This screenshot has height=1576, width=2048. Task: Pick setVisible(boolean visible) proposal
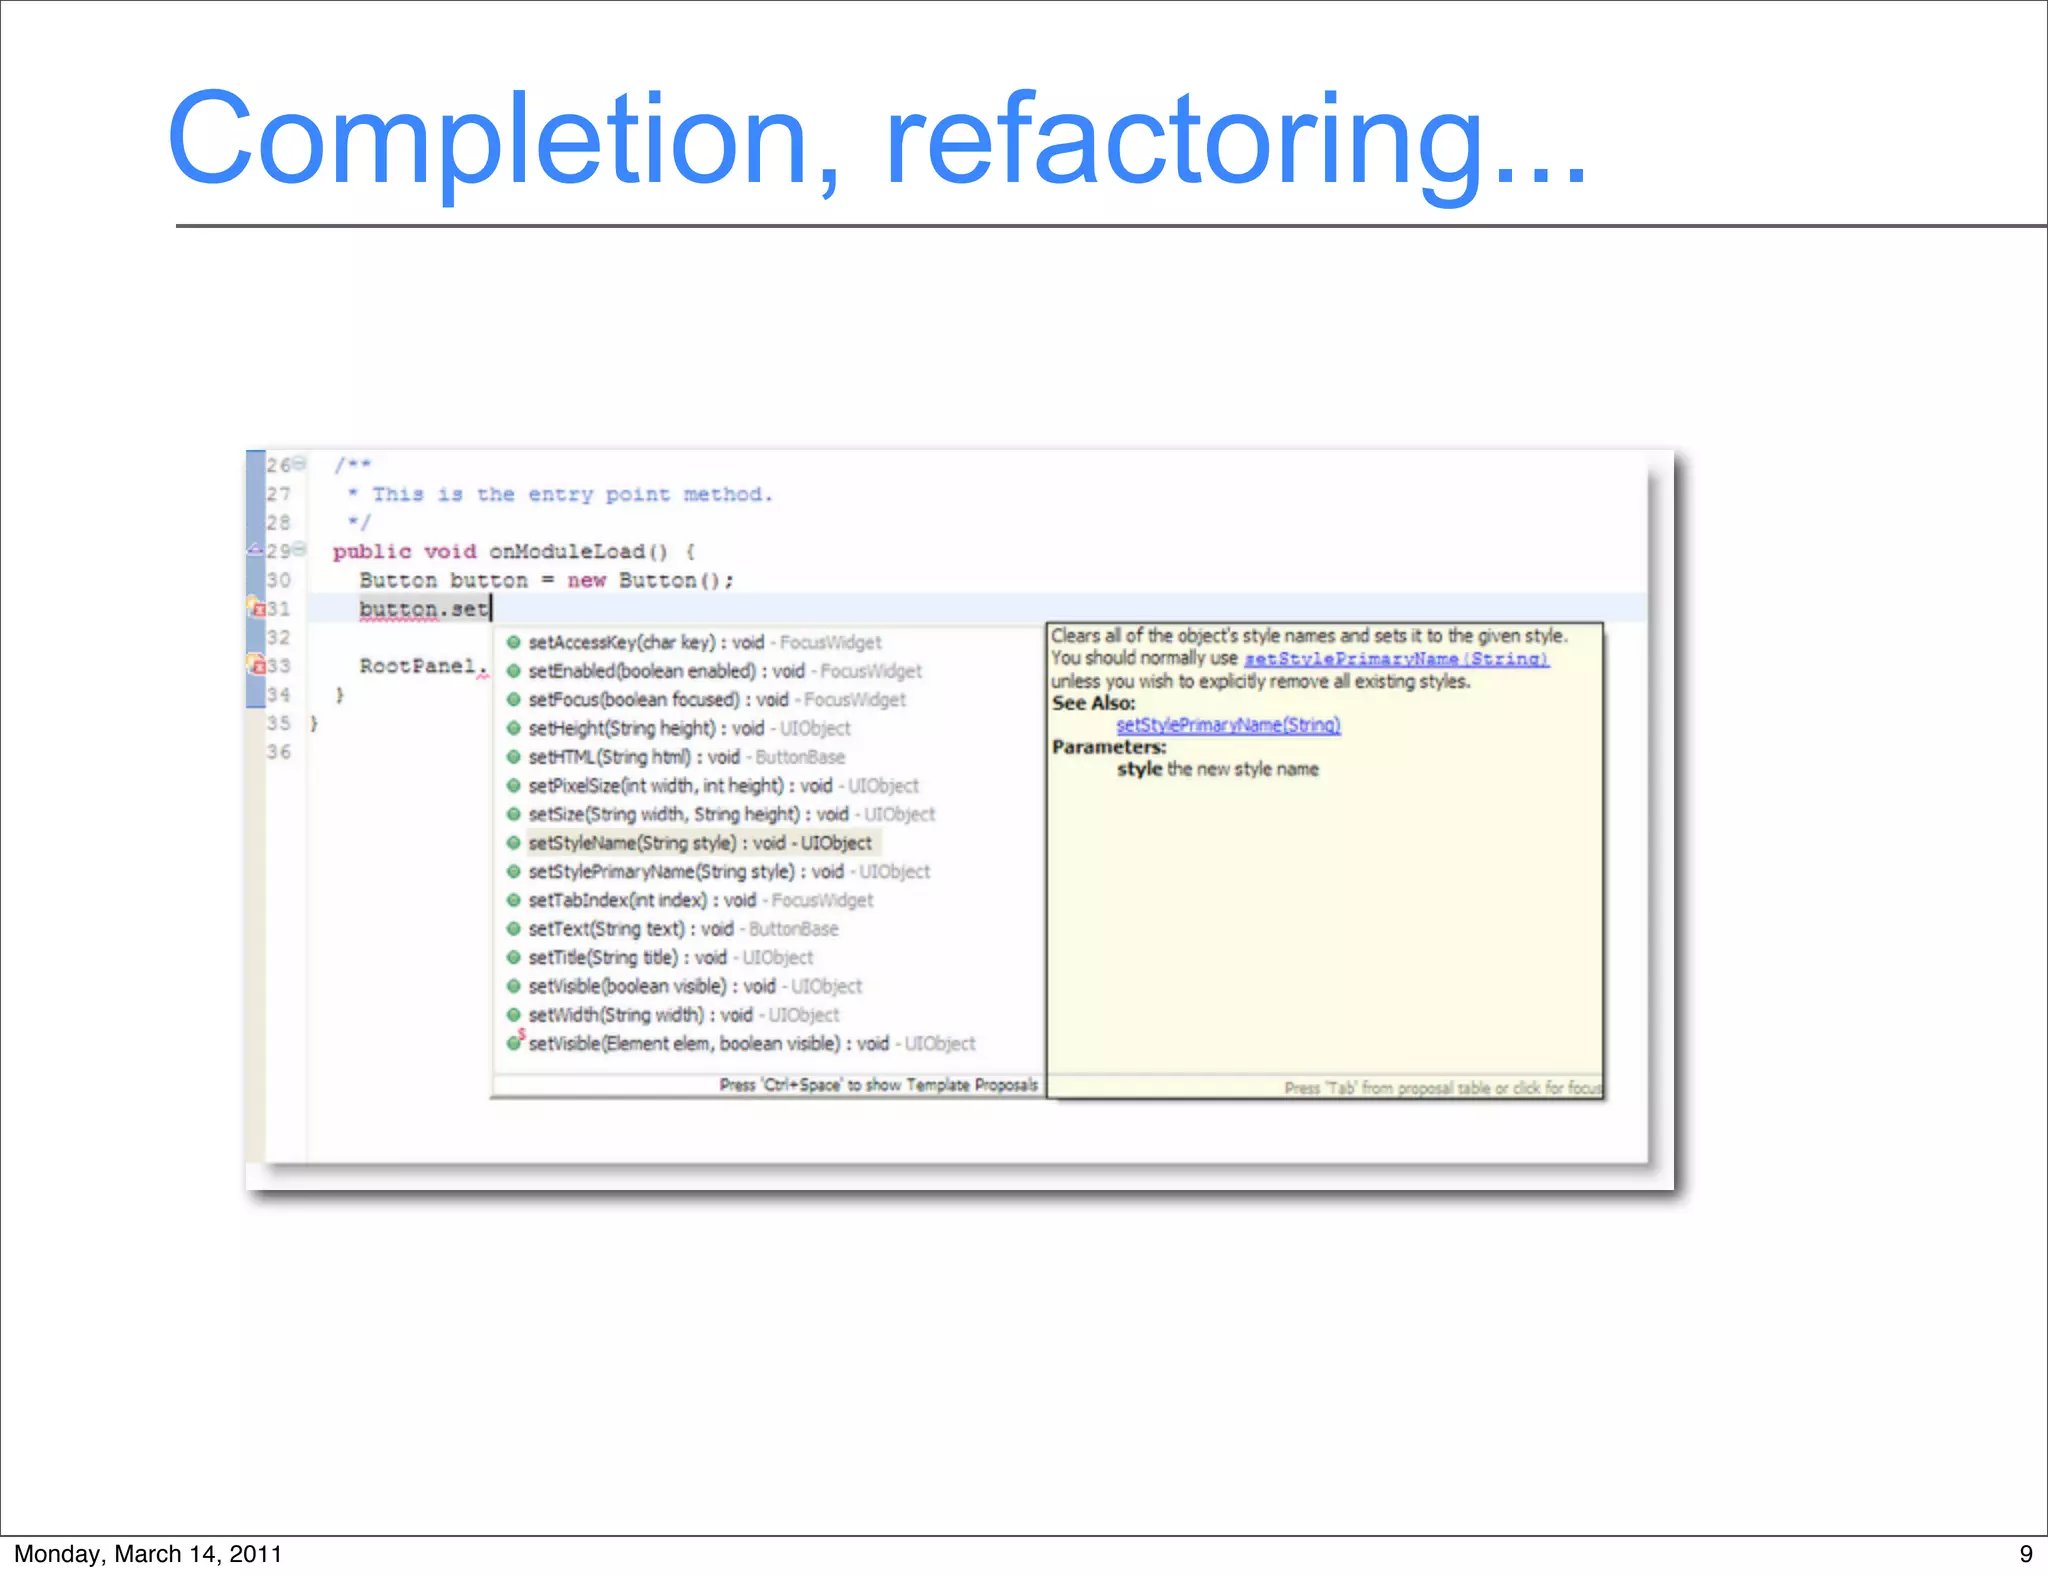click(695, 986)
